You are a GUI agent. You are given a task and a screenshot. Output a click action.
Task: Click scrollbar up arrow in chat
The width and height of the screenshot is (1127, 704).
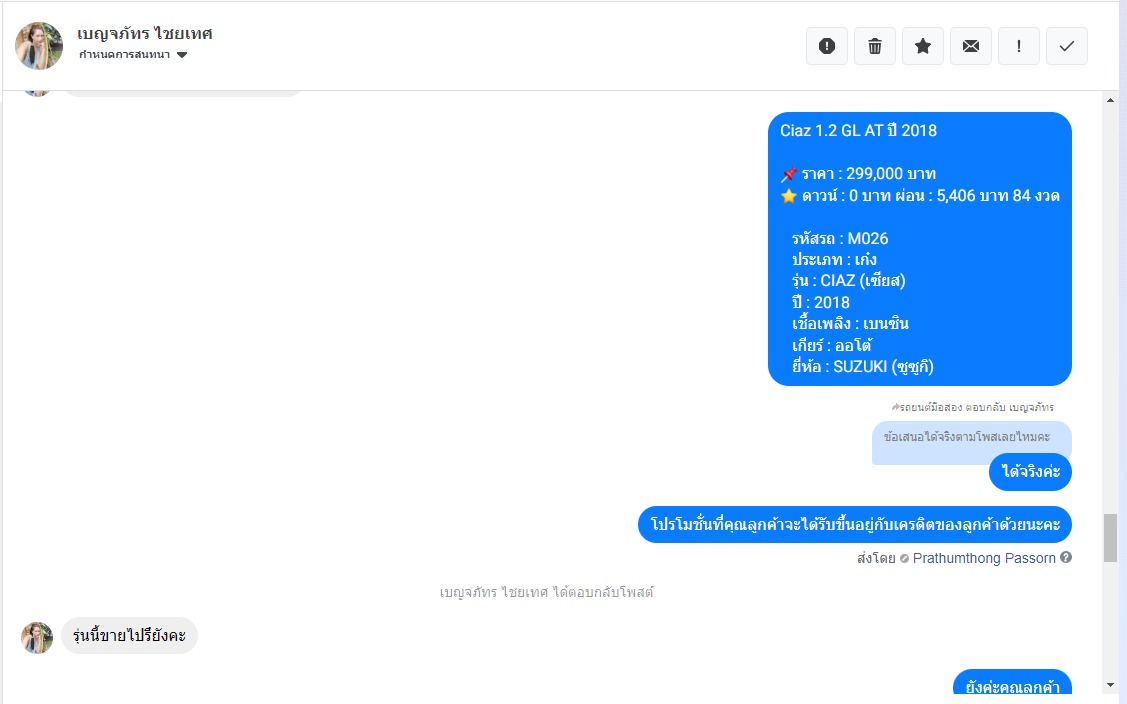(x=1110, y=101)
